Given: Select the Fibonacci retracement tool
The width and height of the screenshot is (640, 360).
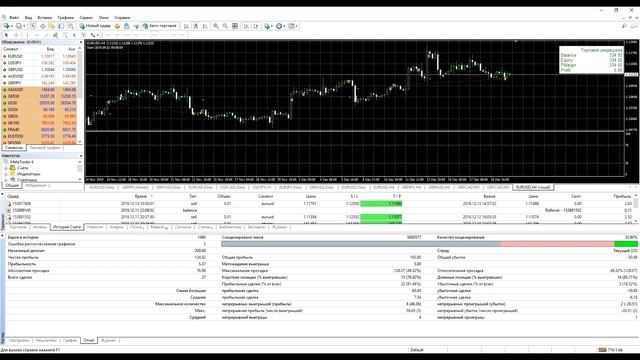Looking at the screenshot, I should (x=65, y=36).
